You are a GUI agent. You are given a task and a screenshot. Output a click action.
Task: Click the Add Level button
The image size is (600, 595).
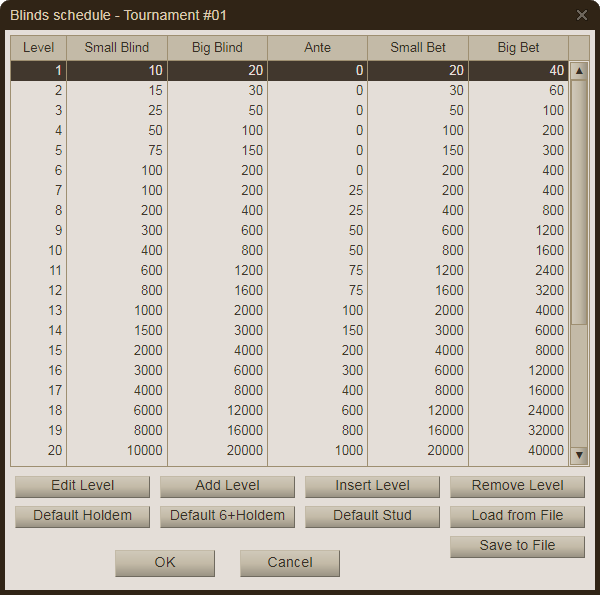point(227,486)
